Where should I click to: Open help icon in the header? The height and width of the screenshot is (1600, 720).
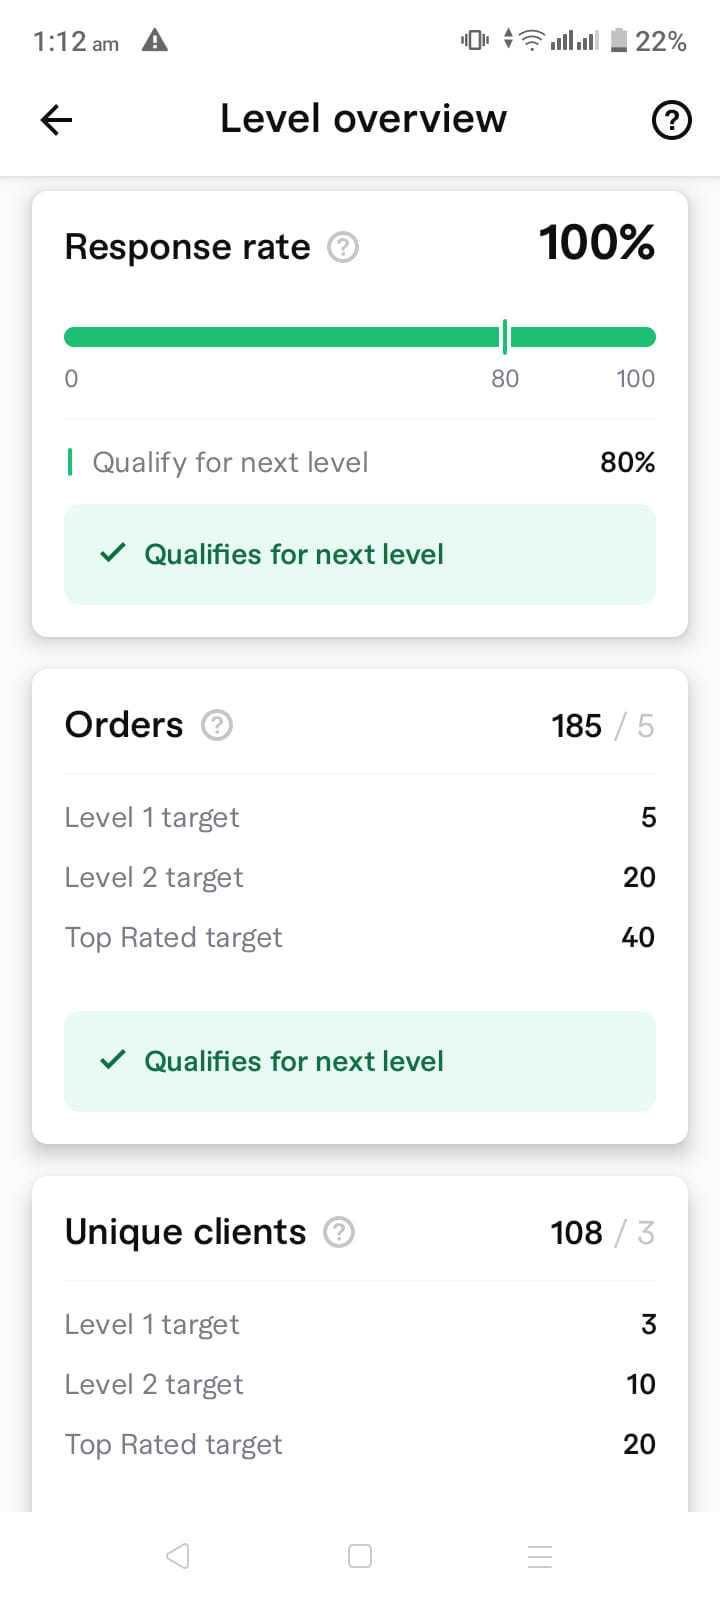pyautogui.click(x=671, y=121)
